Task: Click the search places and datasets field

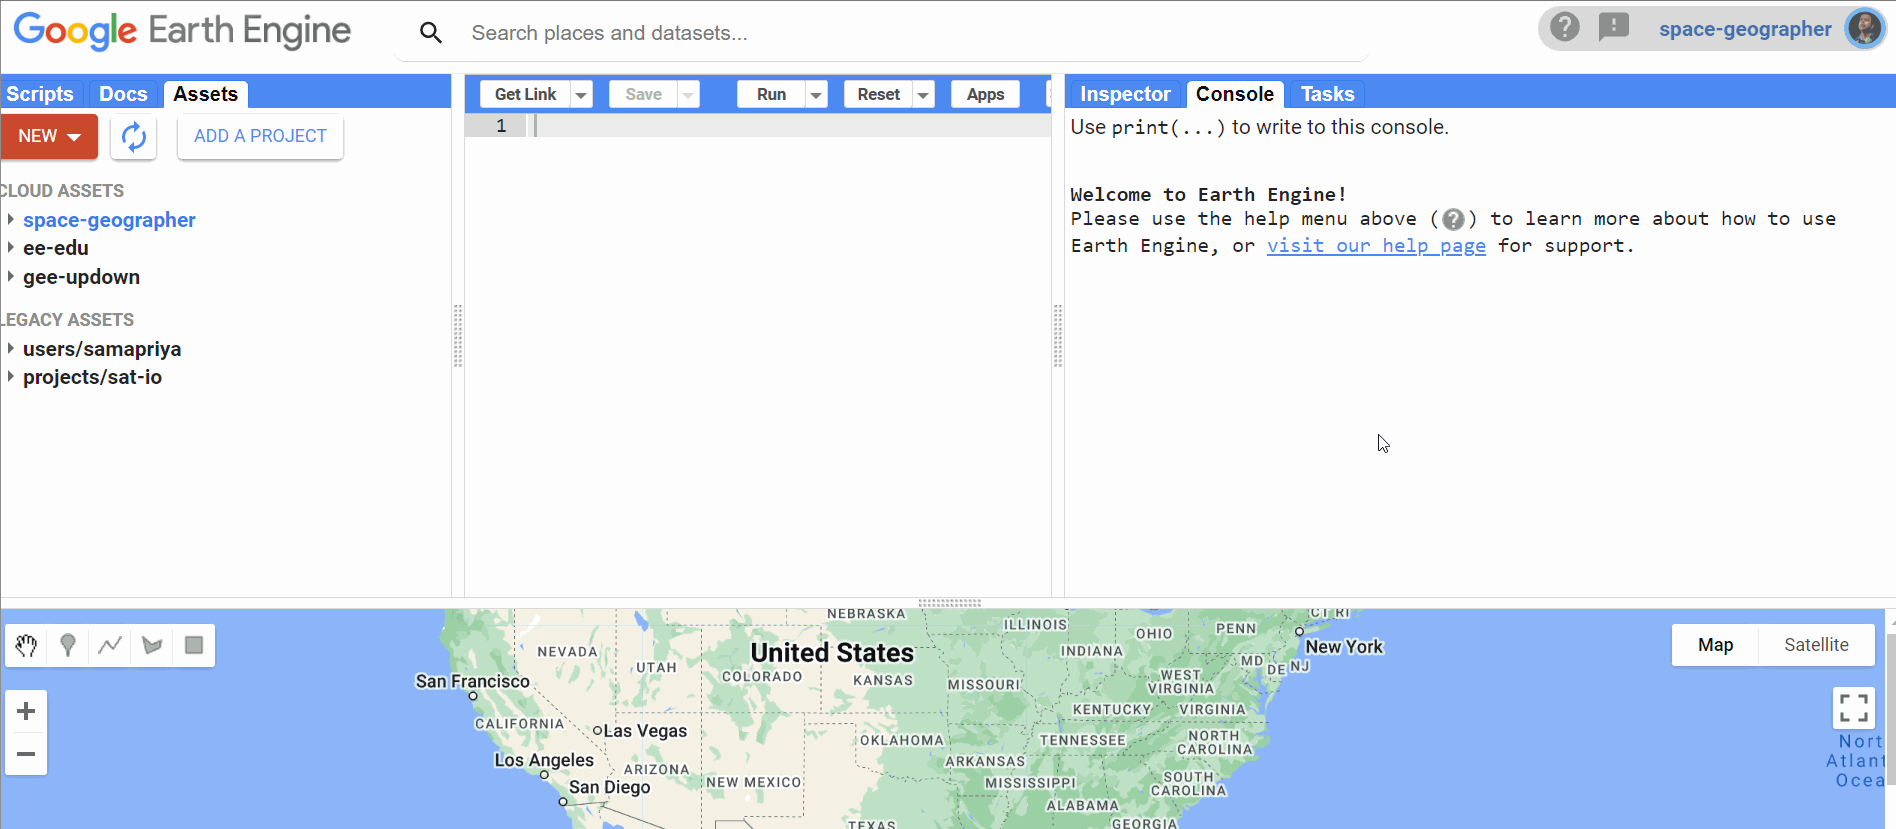Action: pos(880,33)
